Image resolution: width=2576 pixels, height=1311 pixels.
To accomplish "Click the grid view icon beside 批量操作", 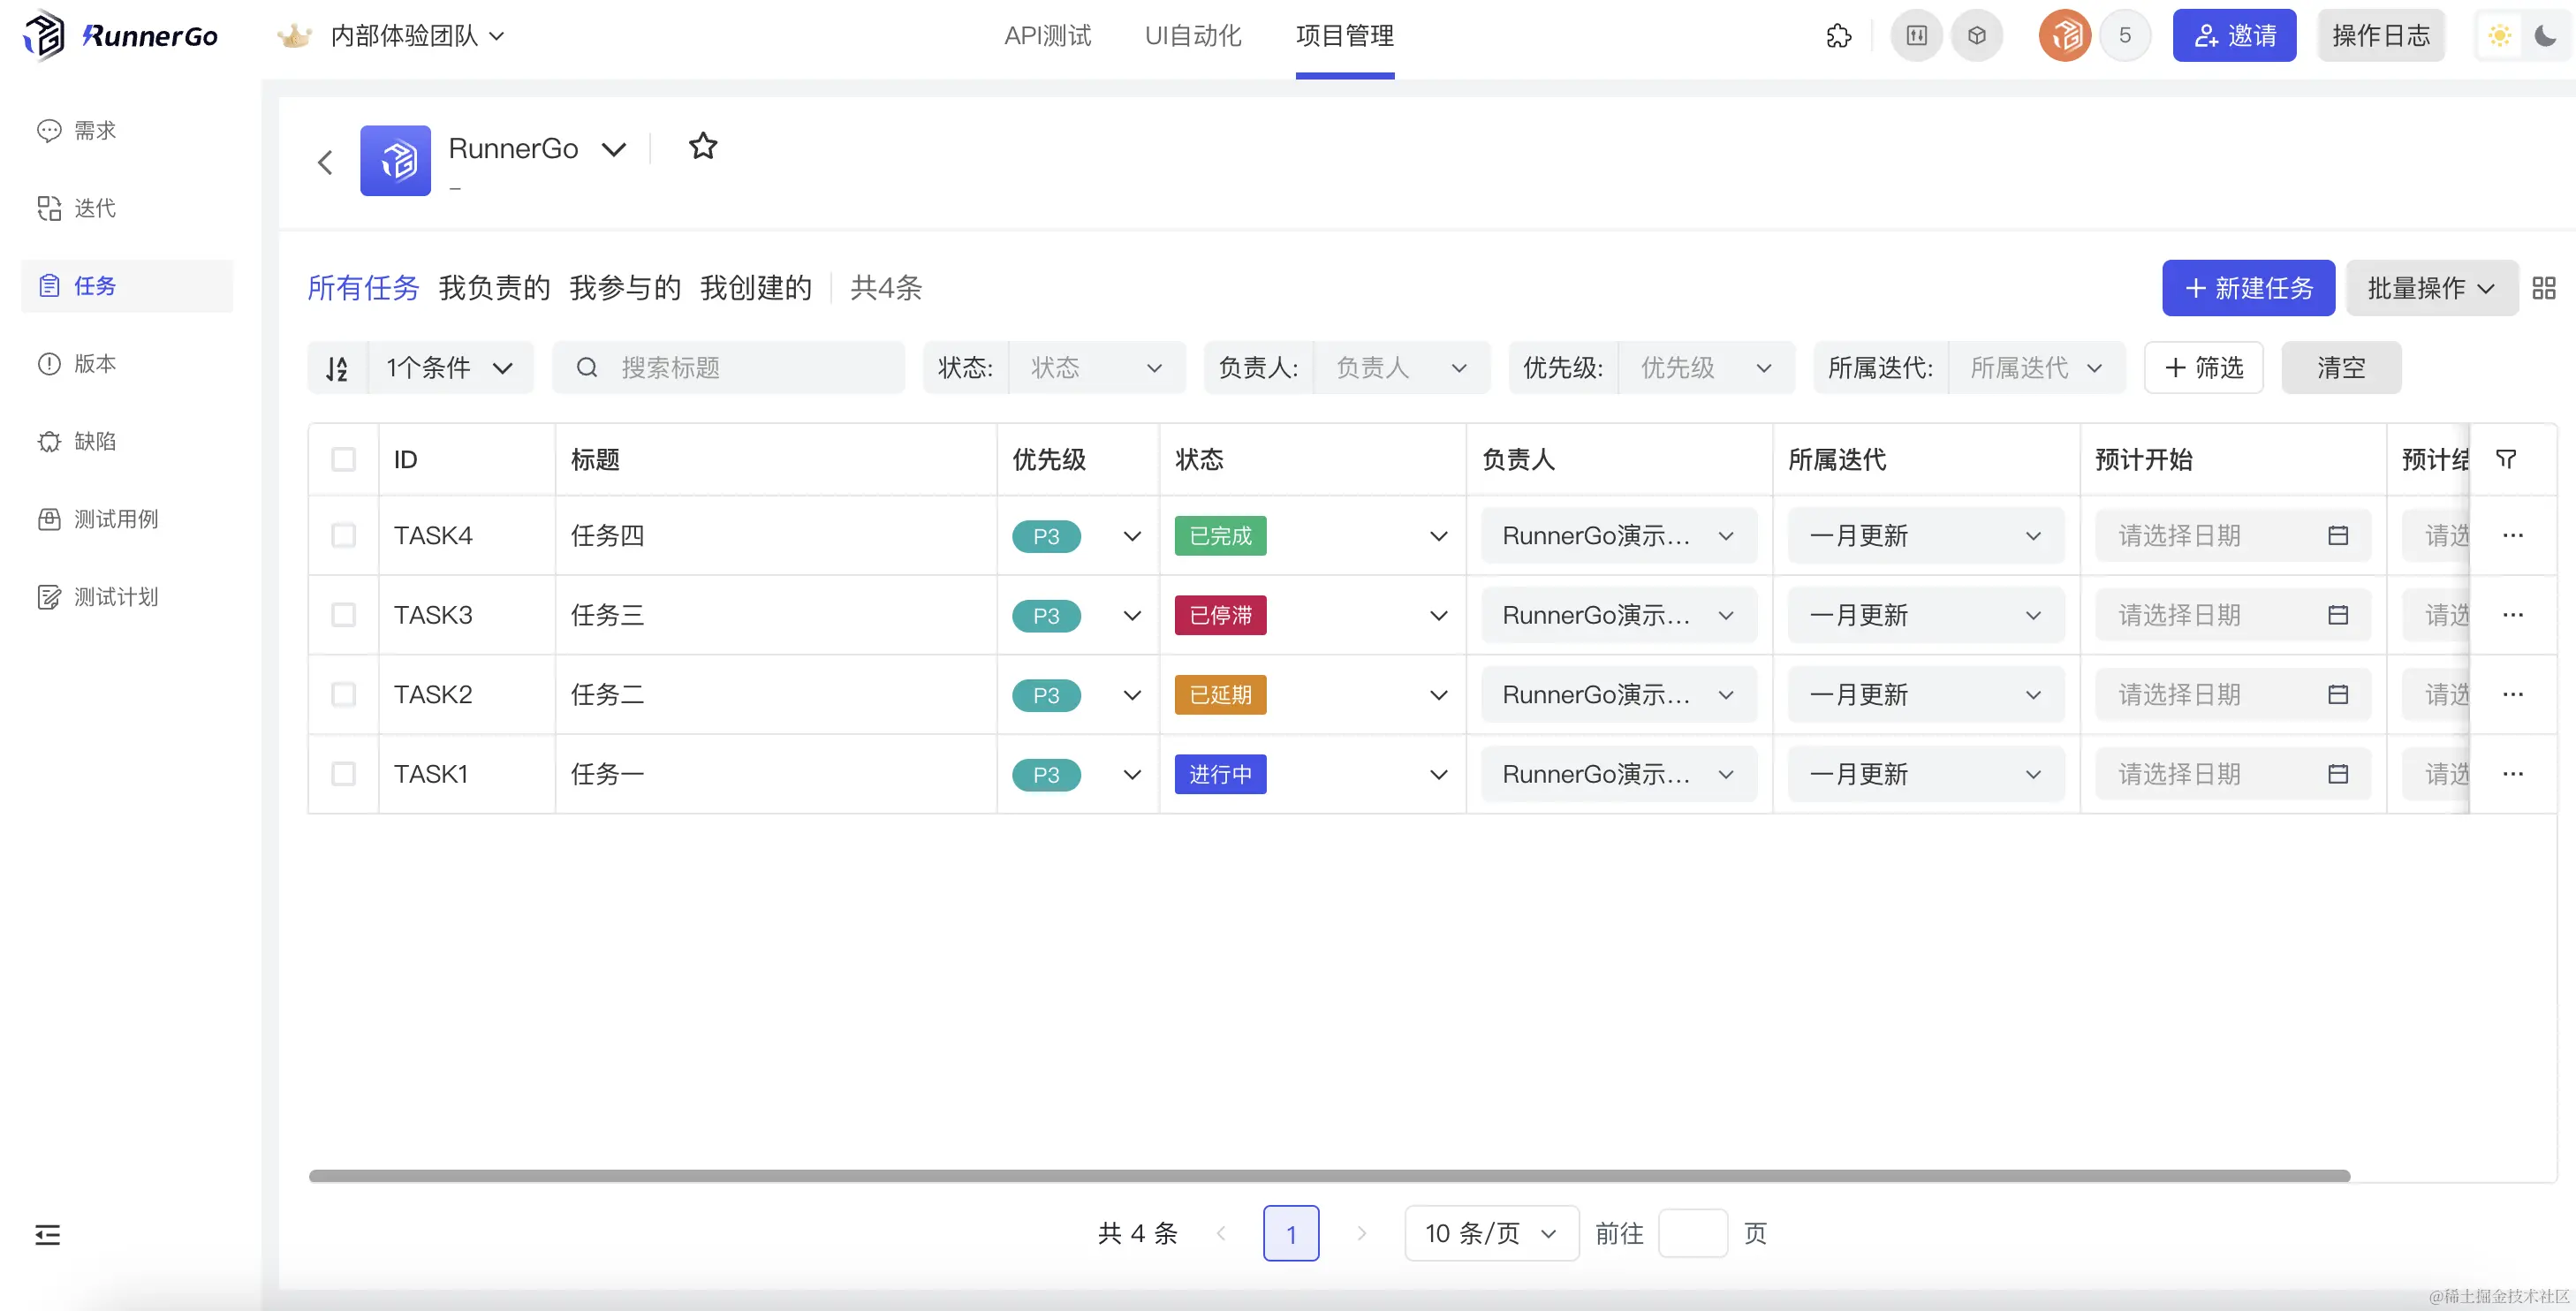I will point(2544,288).
